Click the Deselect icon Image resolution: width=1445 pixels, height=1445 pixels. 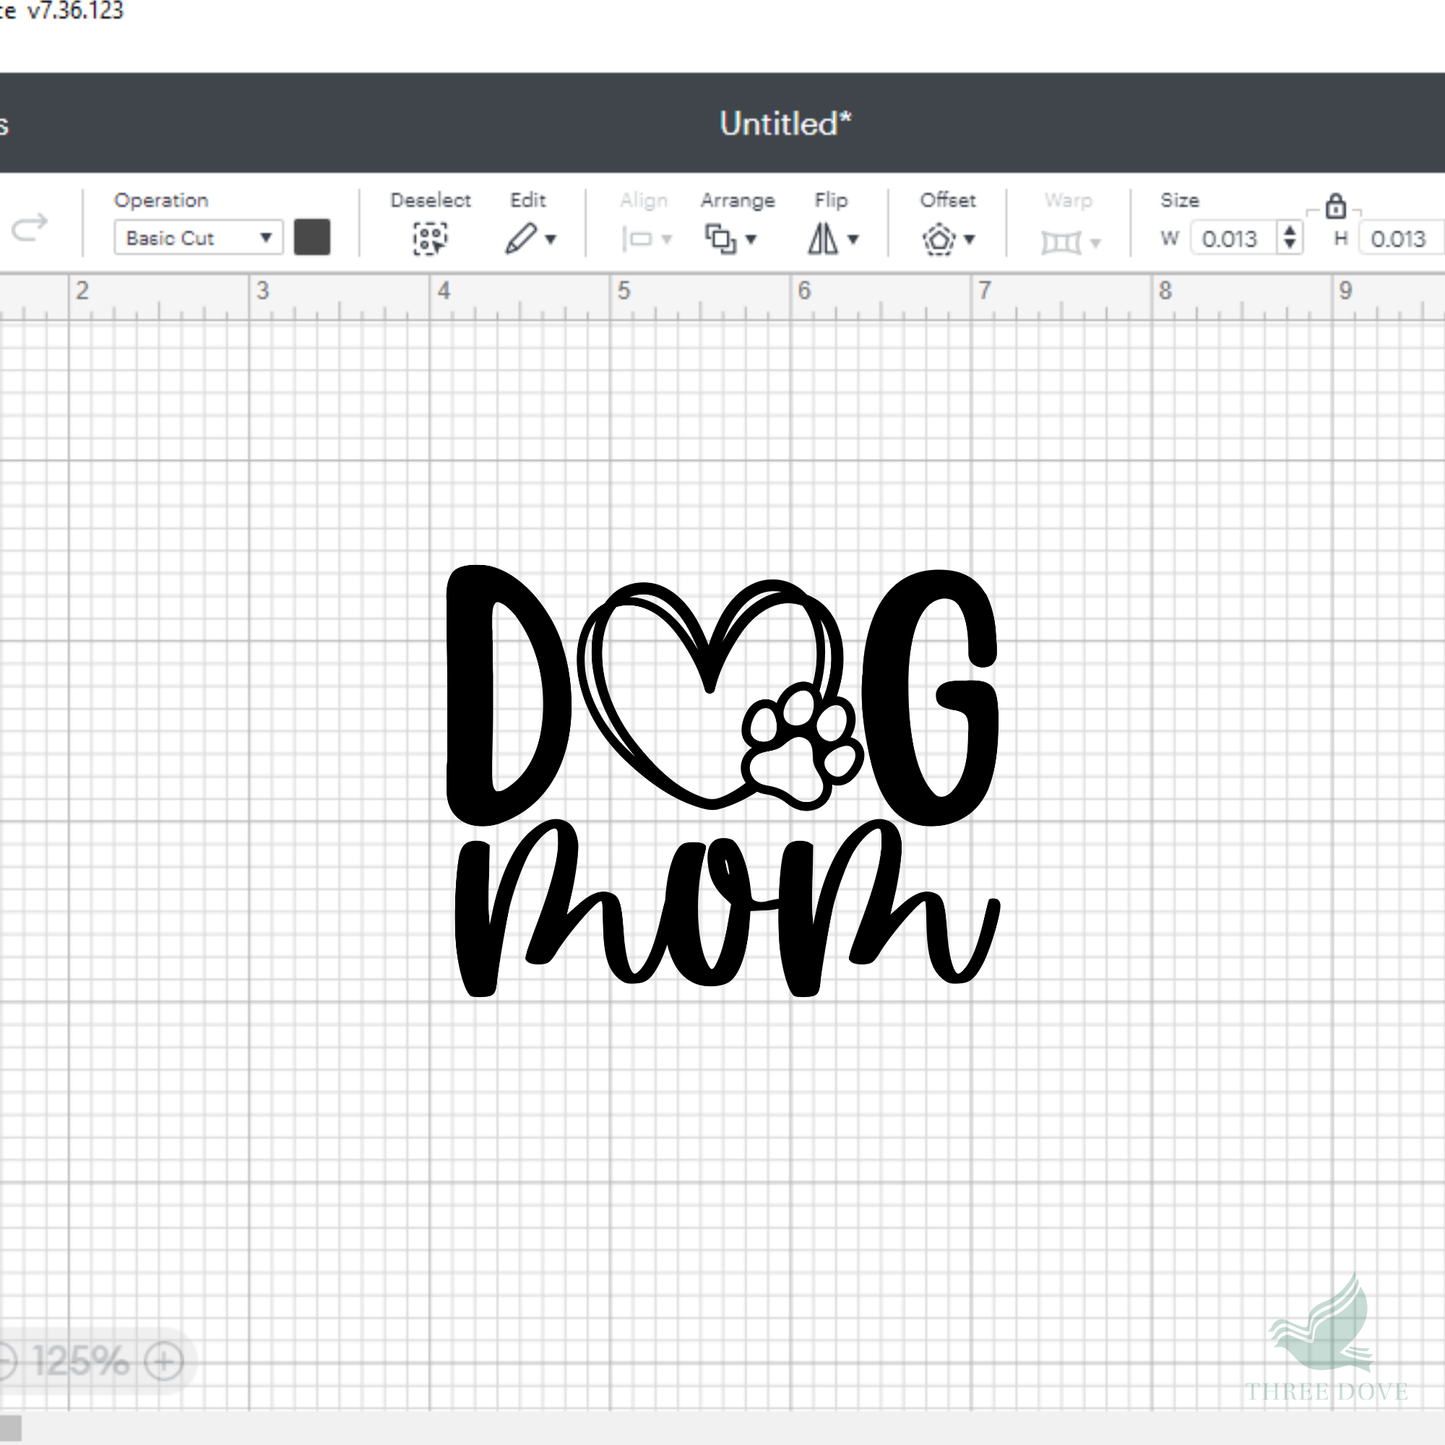click(430, 238)
